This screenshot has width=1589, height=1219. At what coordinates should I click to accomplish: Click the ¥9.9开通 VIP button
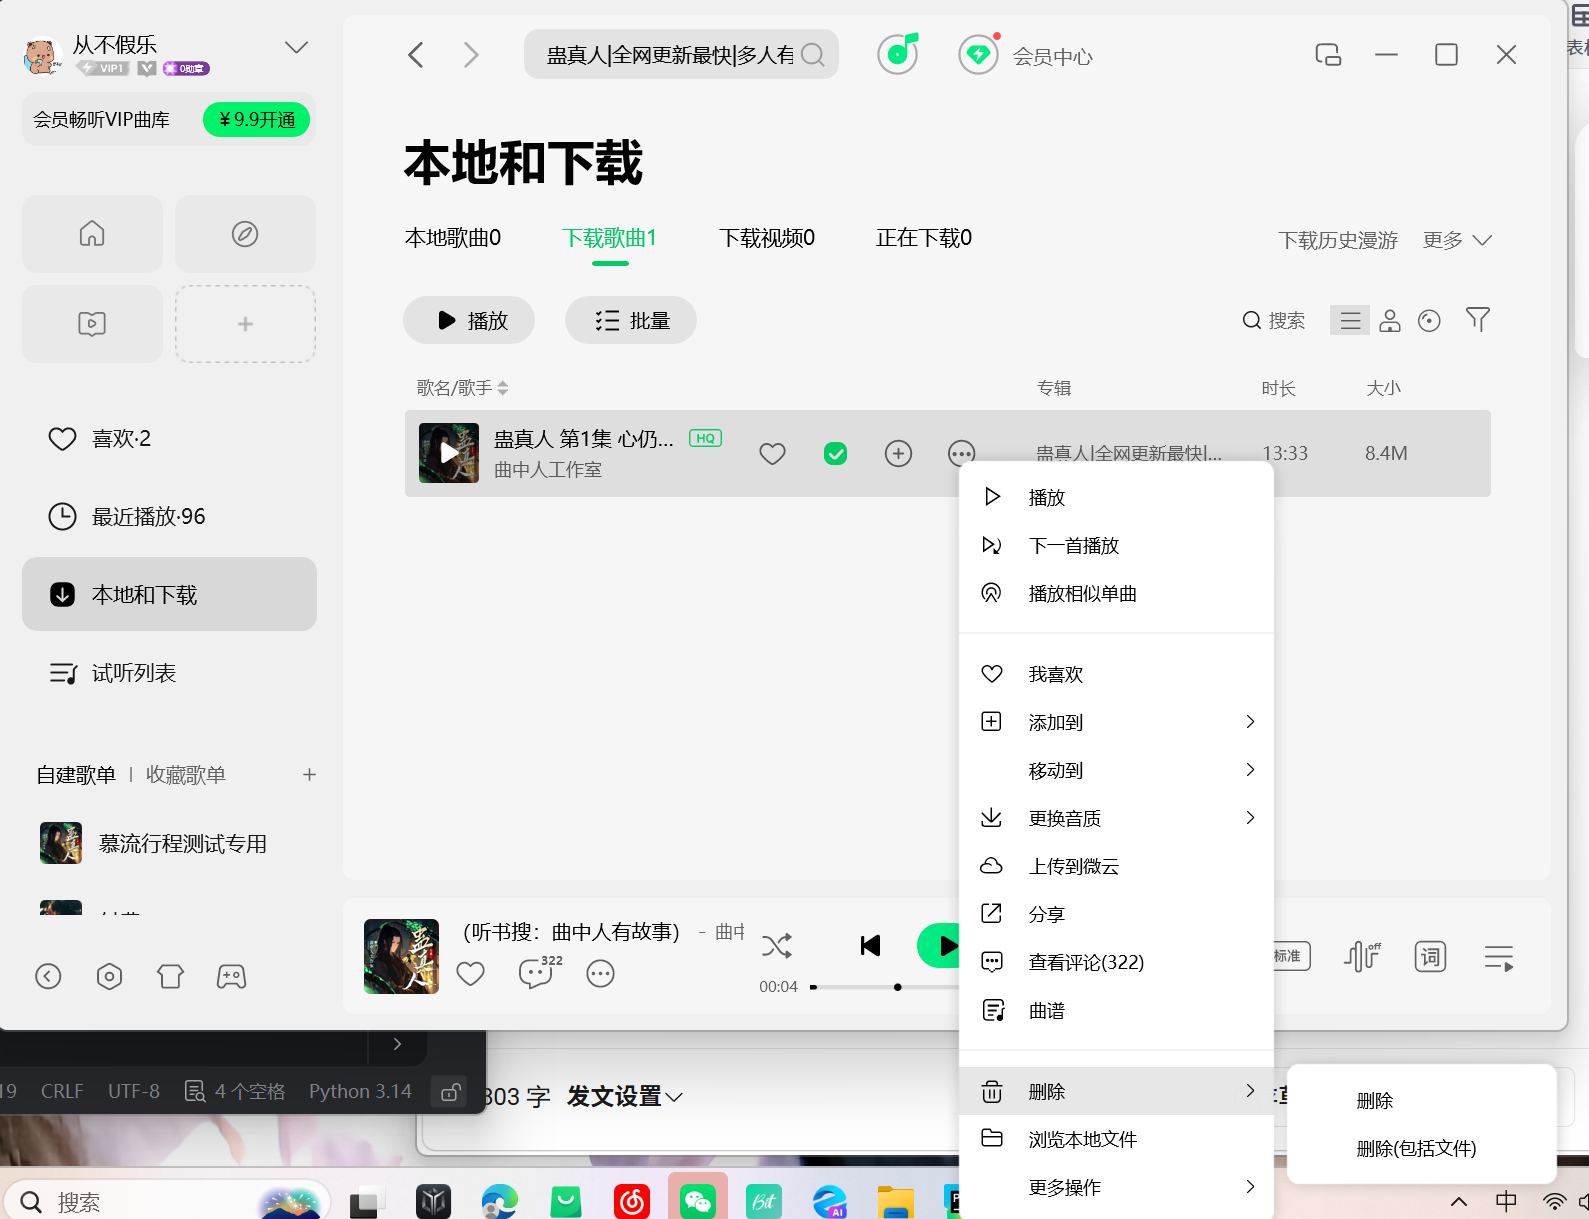click(257, 120)
